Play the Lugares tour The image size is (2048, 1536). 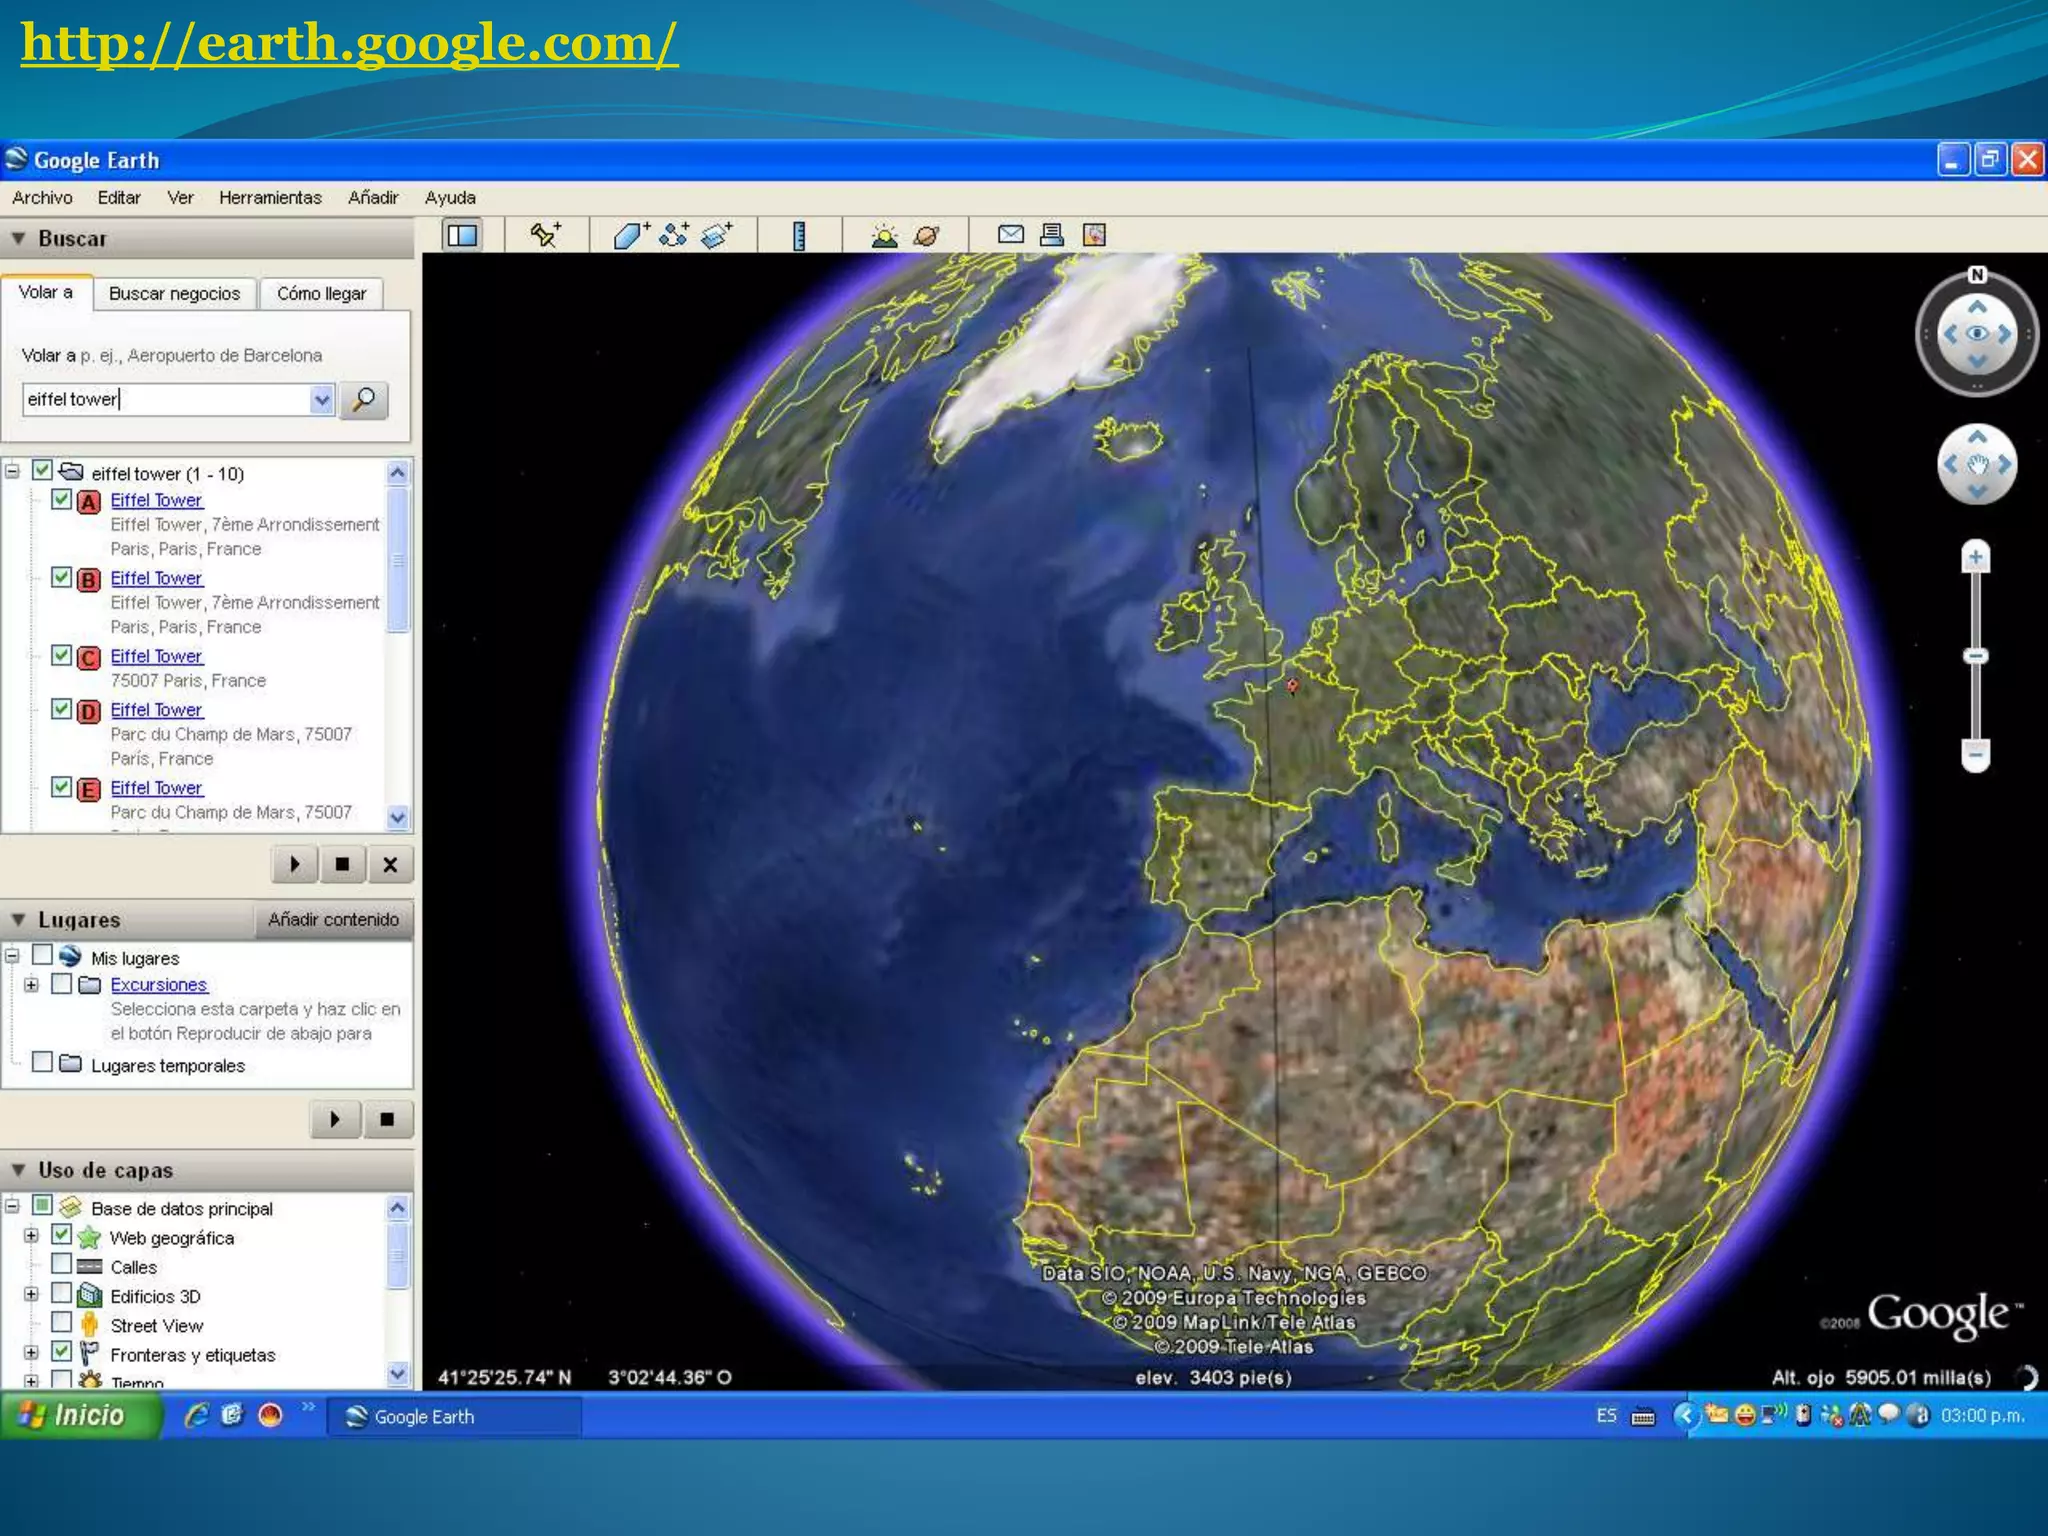coord(335,1119)
